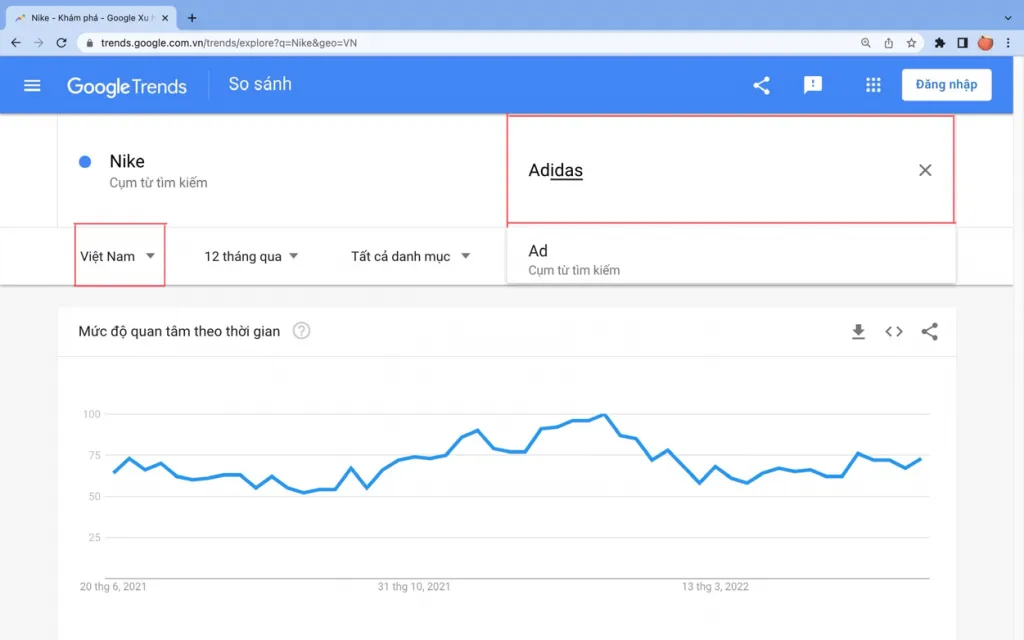Share this comparison from the header

click(761, 86)
